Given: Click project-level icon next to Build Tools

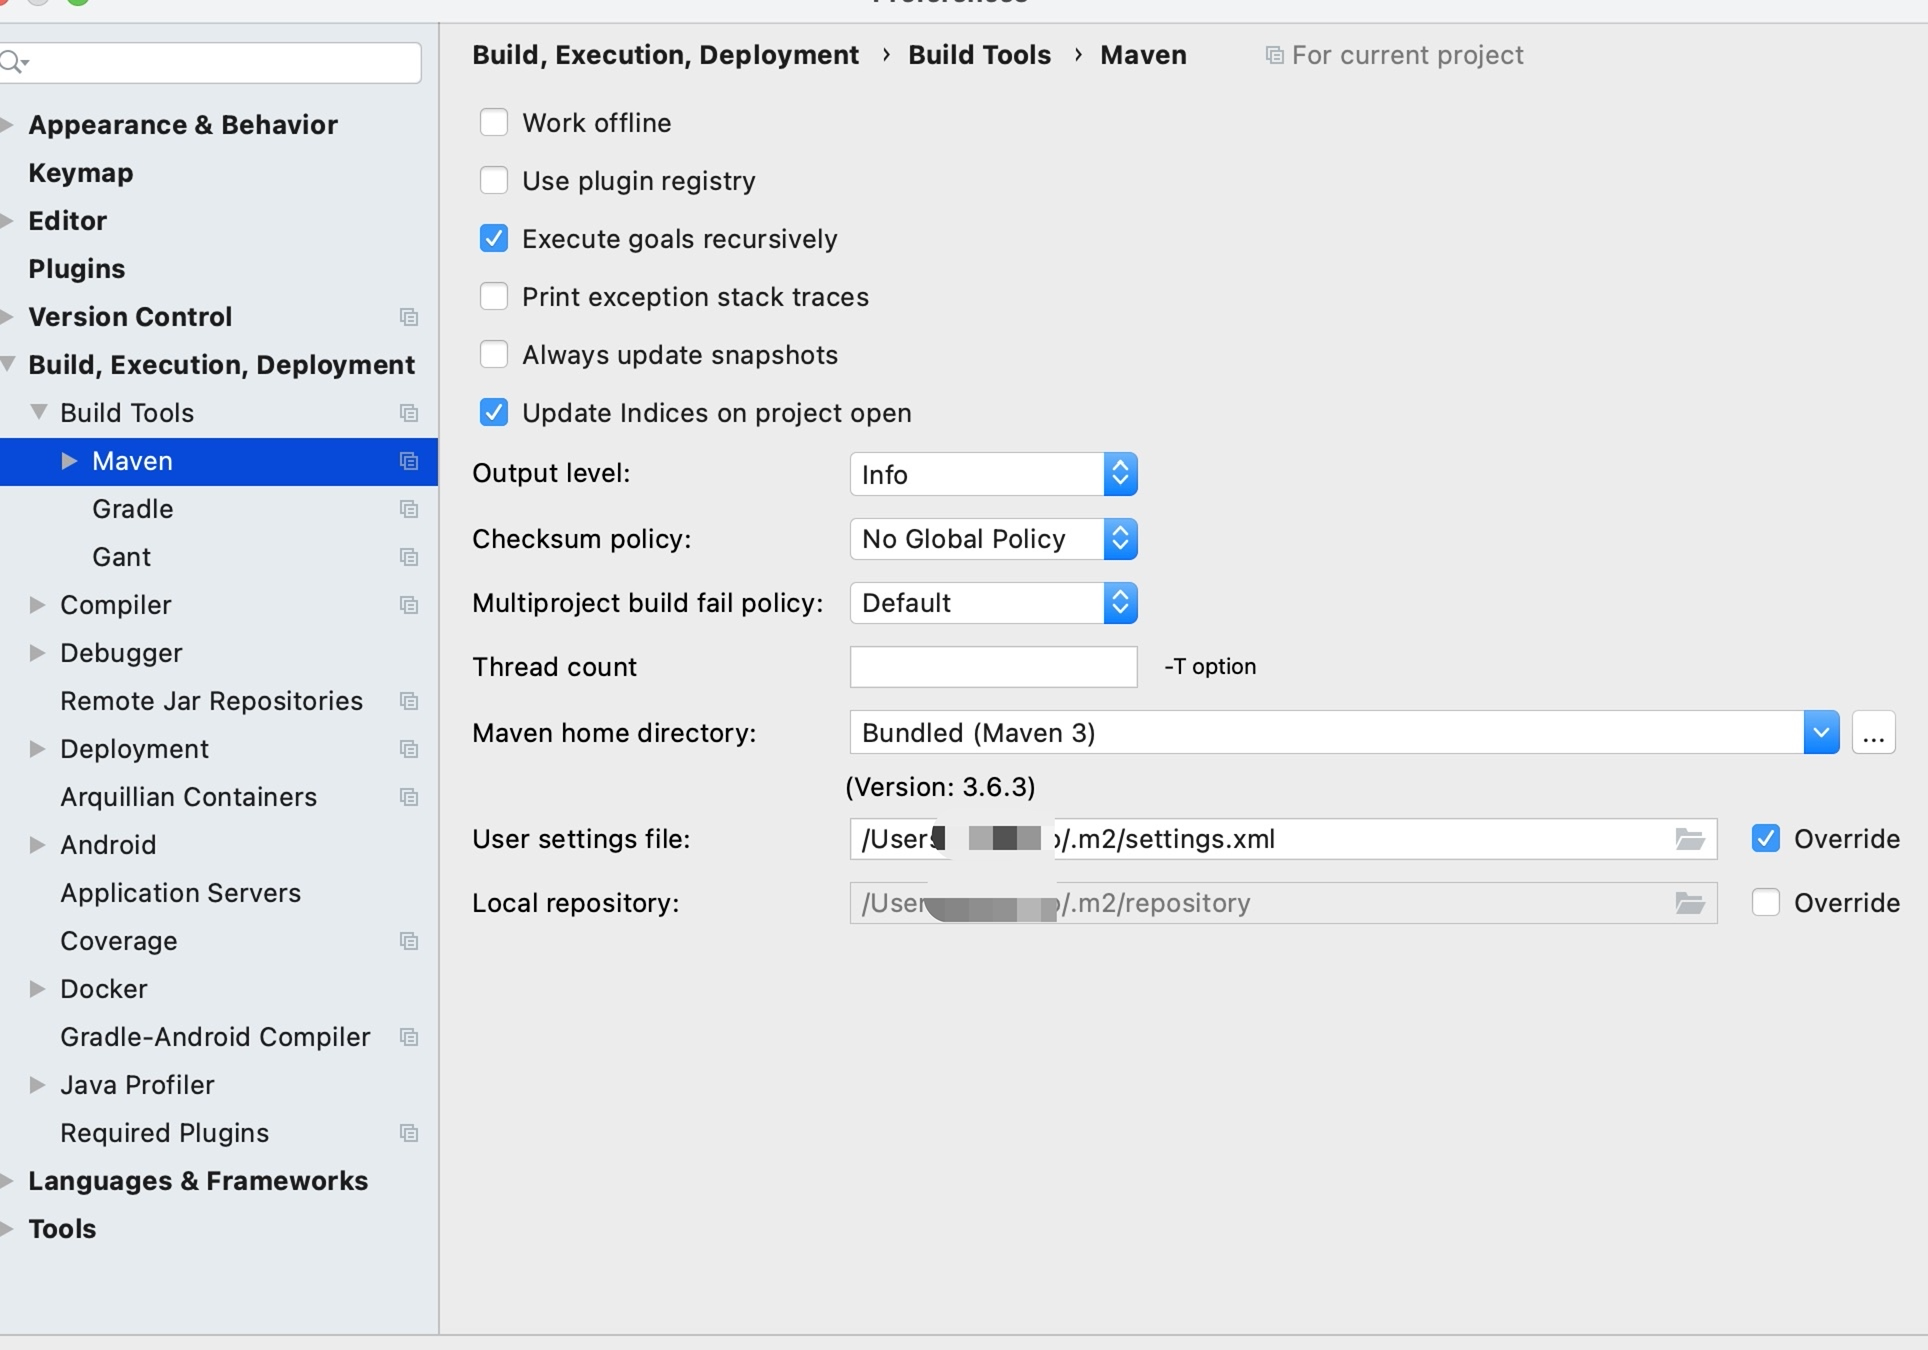Looking at the screenshot, I should coord(409,413).
